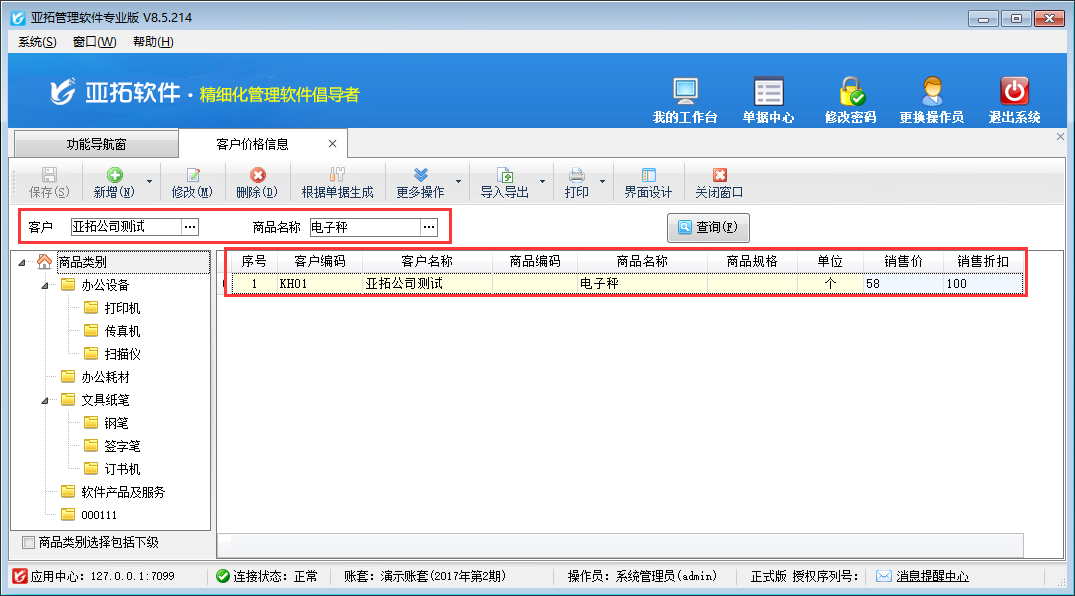
Task: Open 我的工作台 from the header
Action: (x=685, y=93)
